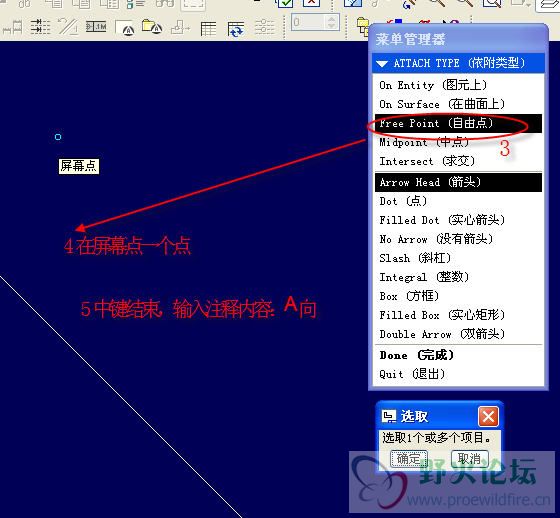Click the spinner arrows on the numeric field
This screenshot has width=560, height=518.
point(332,23)
